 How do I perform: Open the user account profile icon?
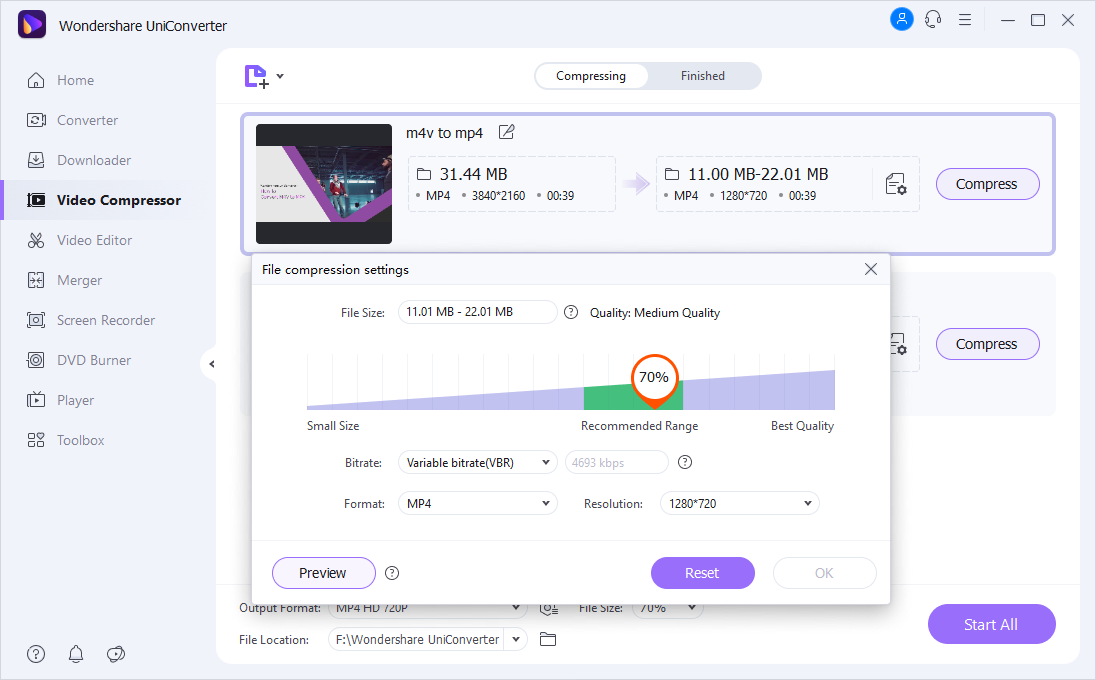[x=902, y=20]
